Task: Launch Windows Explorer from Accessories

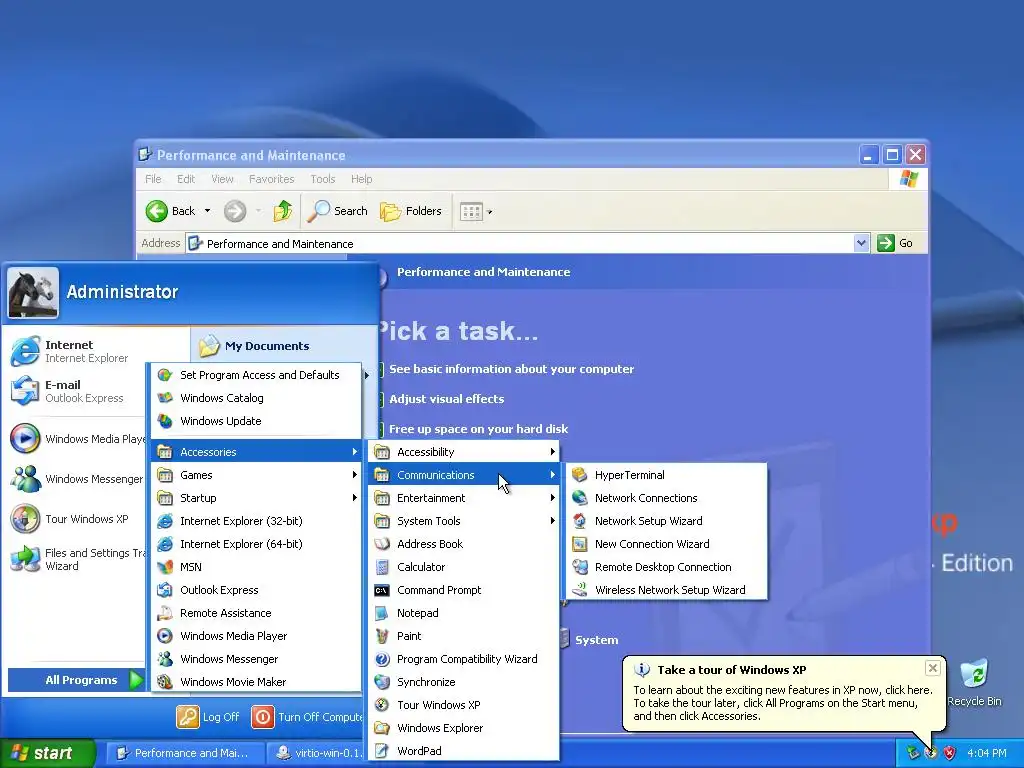Action: click(x=464, y=728)
